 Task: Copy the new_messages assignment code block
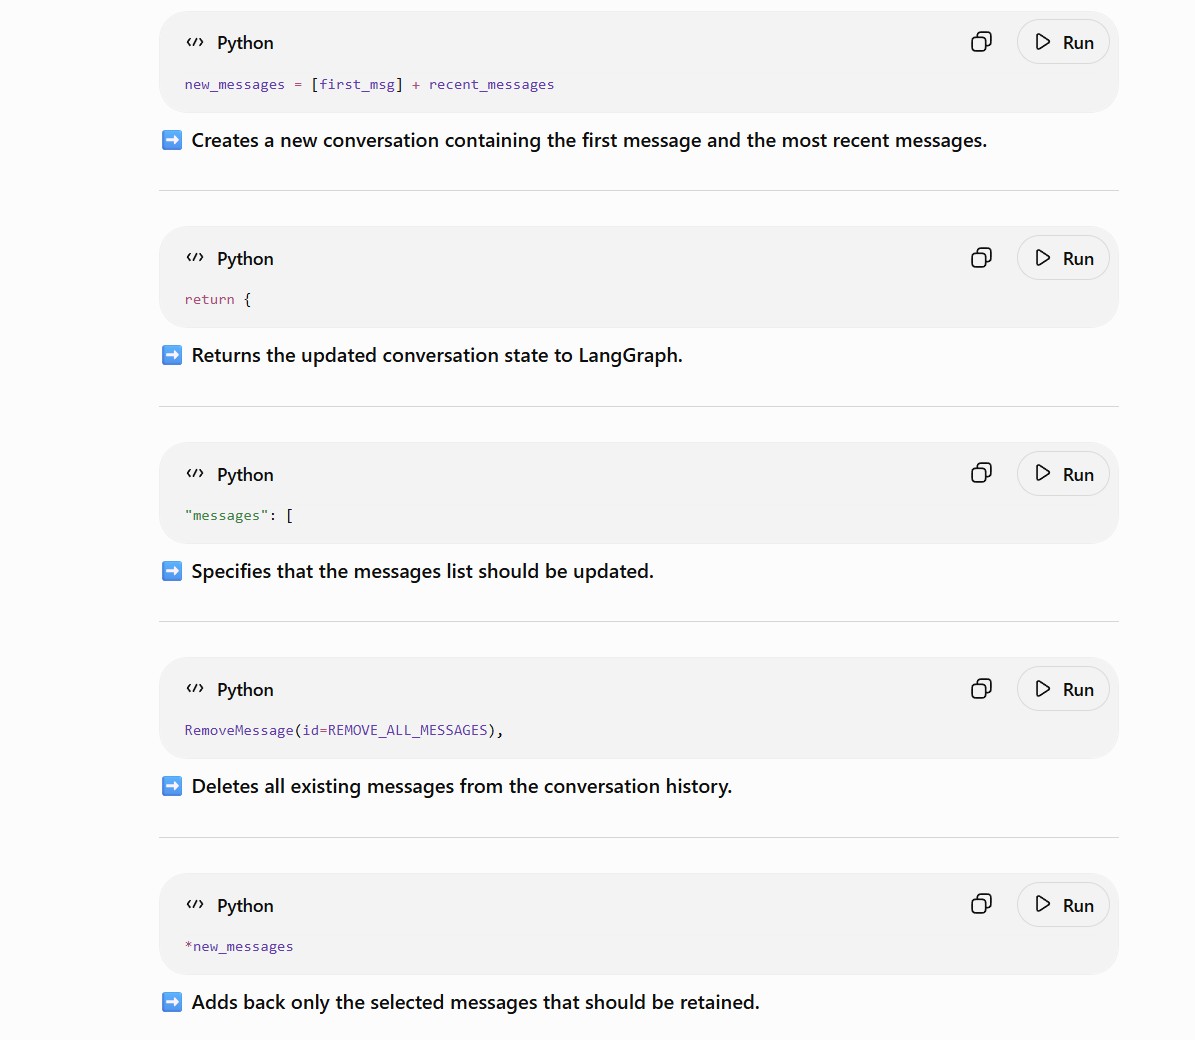981,42
